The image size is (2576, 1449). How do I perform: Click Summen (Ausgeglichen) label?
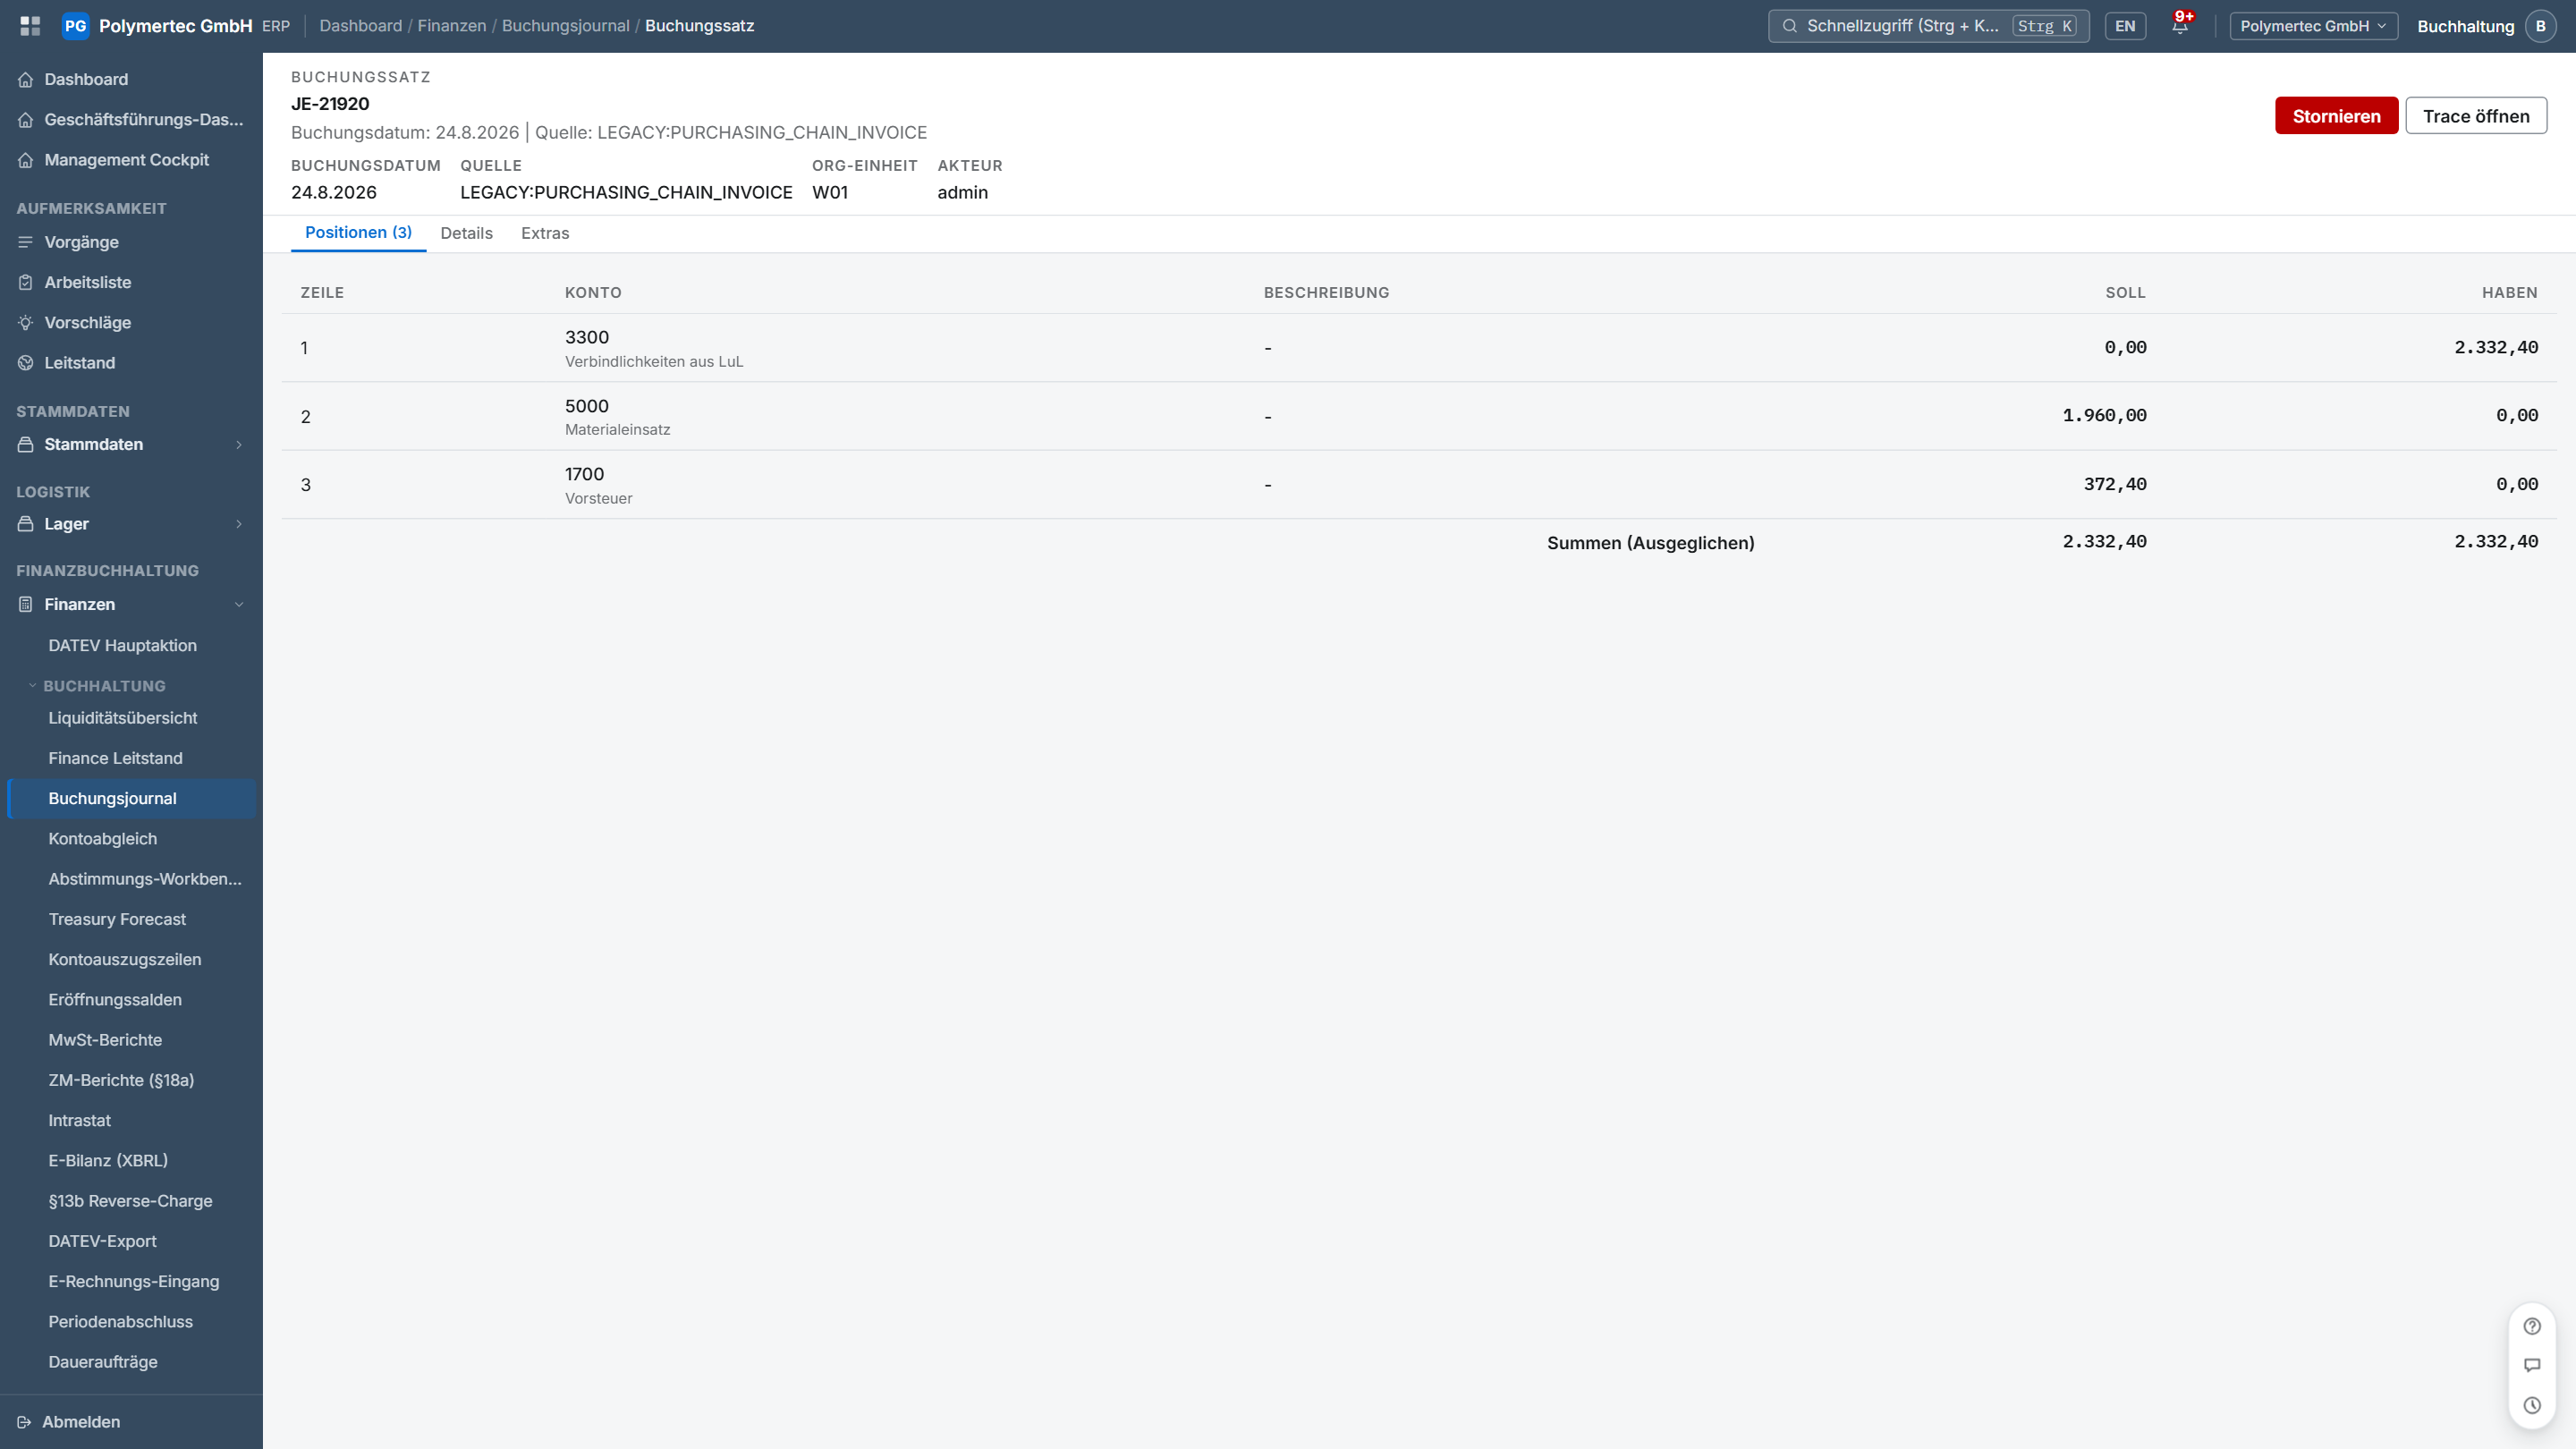pyautogui.click(x=1650, y=543)
